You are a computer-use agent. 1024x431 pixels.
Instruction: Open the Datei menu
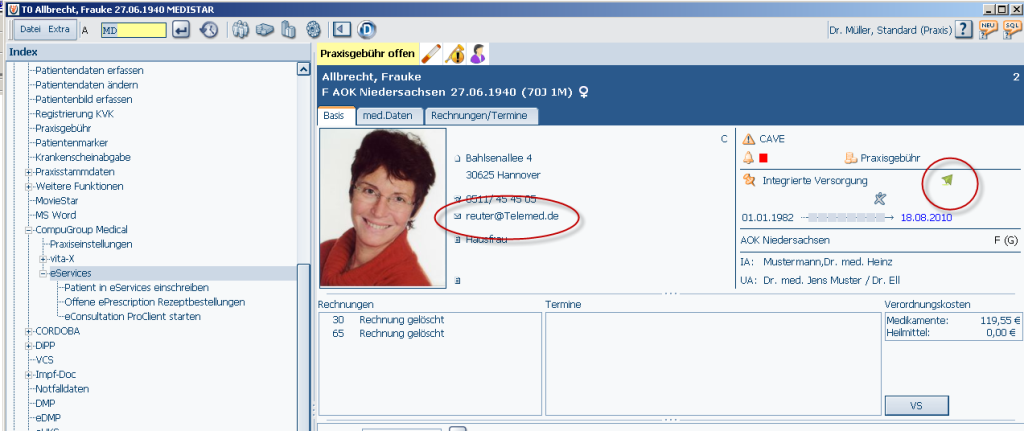[30, 29]
